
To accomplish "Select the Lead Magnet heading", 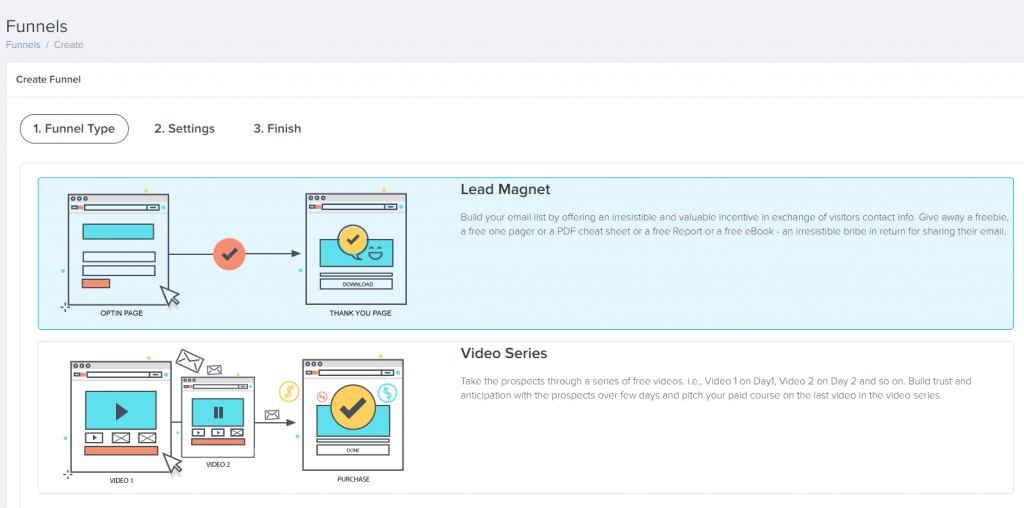I will tap(505, 189).
